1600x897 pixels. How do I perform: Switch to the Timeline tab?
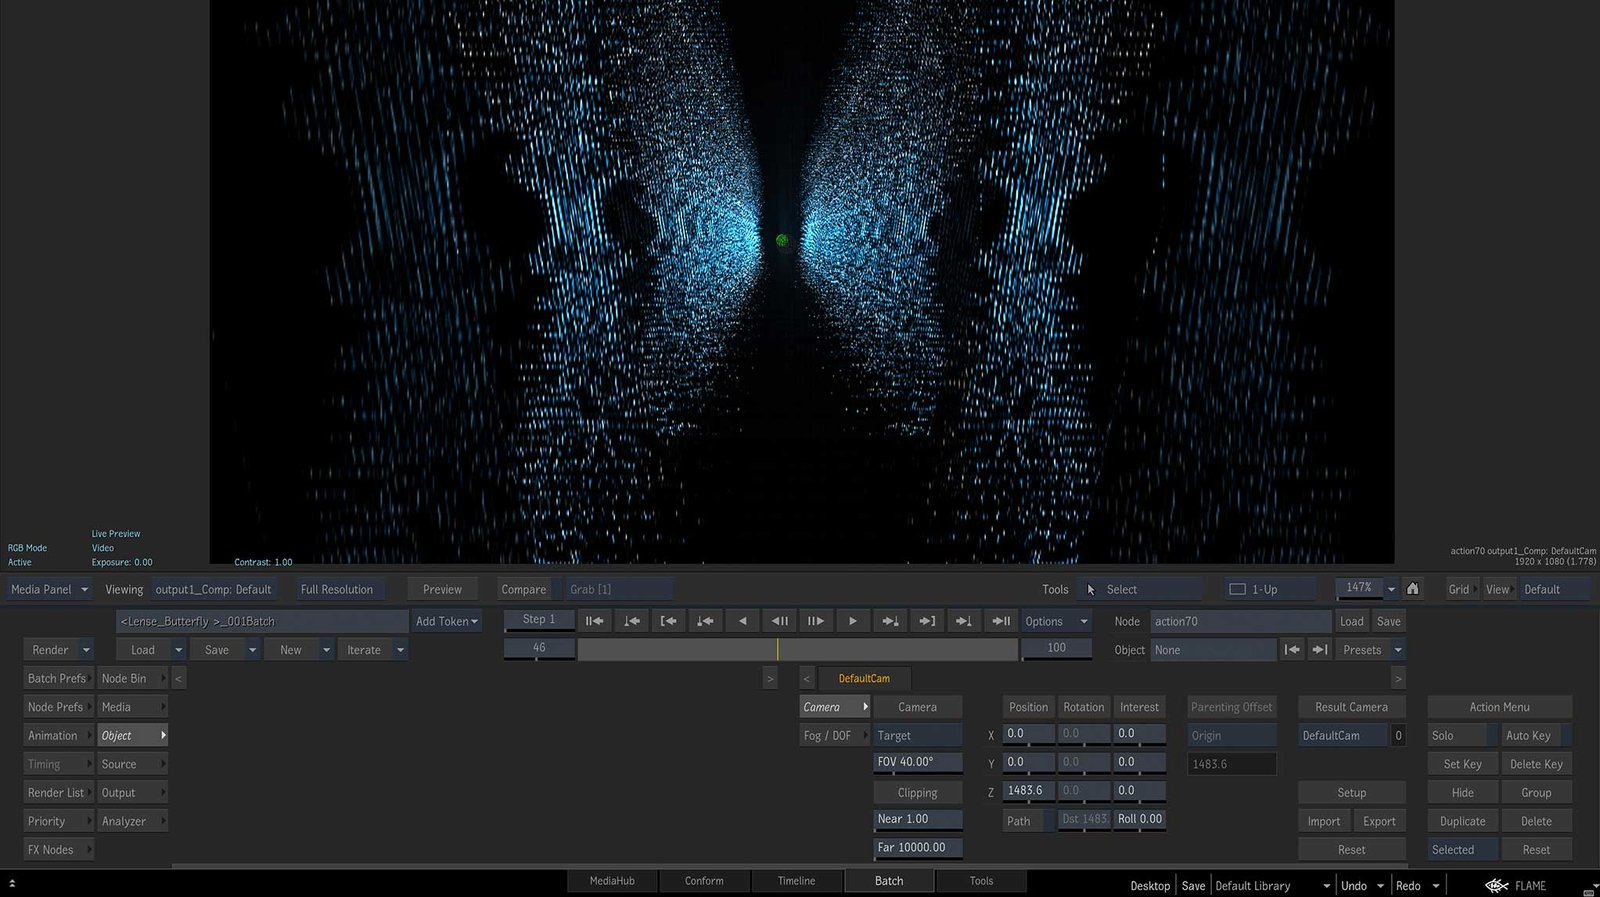[x=796, y=881]
